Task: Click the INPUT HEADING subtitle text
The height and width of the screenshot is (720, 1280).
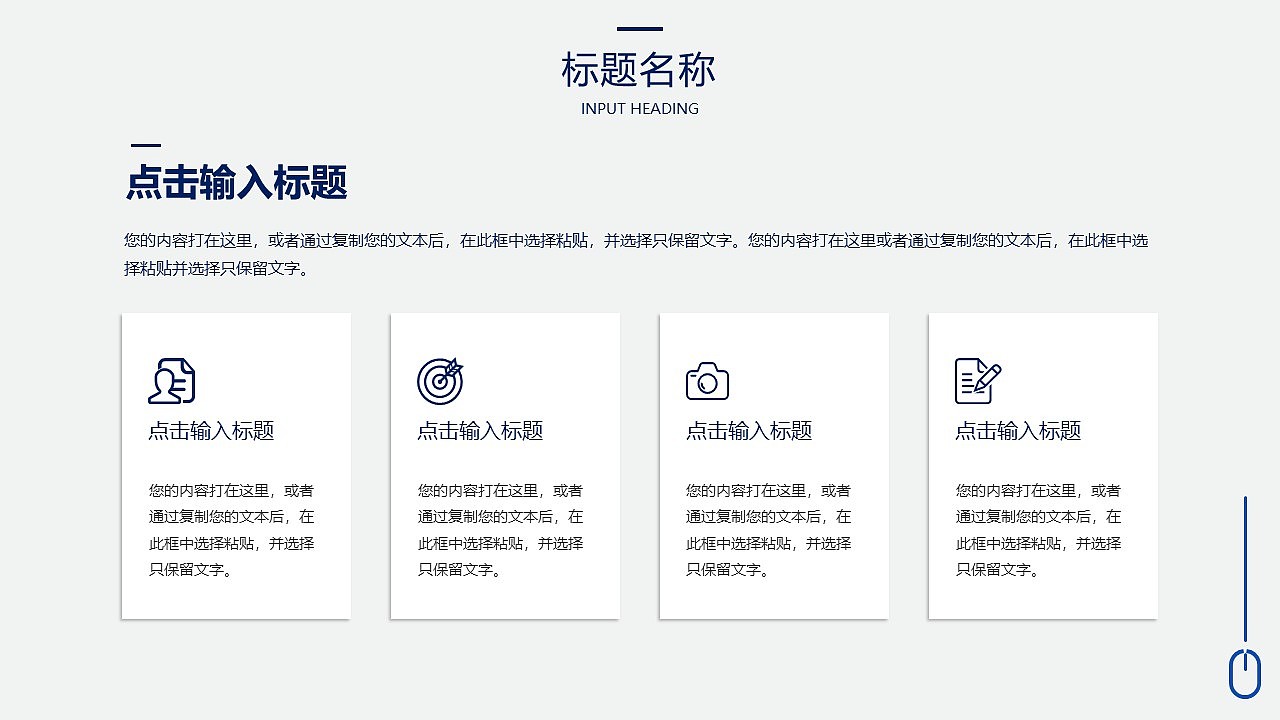Action: click(x=639, y=109)
